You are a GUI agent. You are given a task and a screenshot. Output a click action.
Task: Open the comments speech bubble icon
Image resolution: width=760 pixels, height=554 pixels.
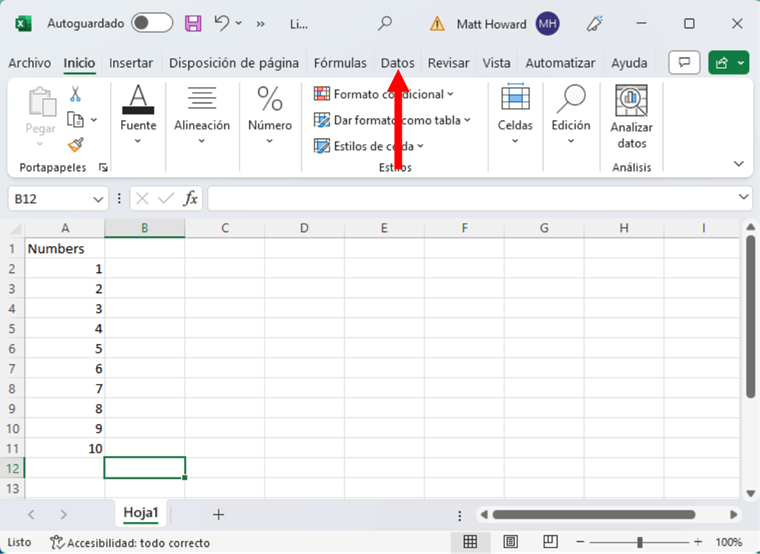coord(684,63)
